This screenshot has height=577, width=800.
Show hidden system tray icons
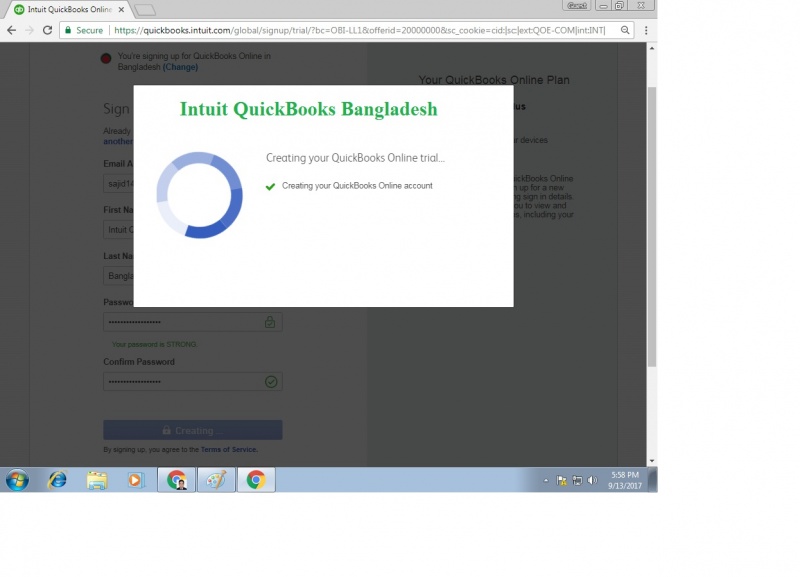click(x=546, y=480)
